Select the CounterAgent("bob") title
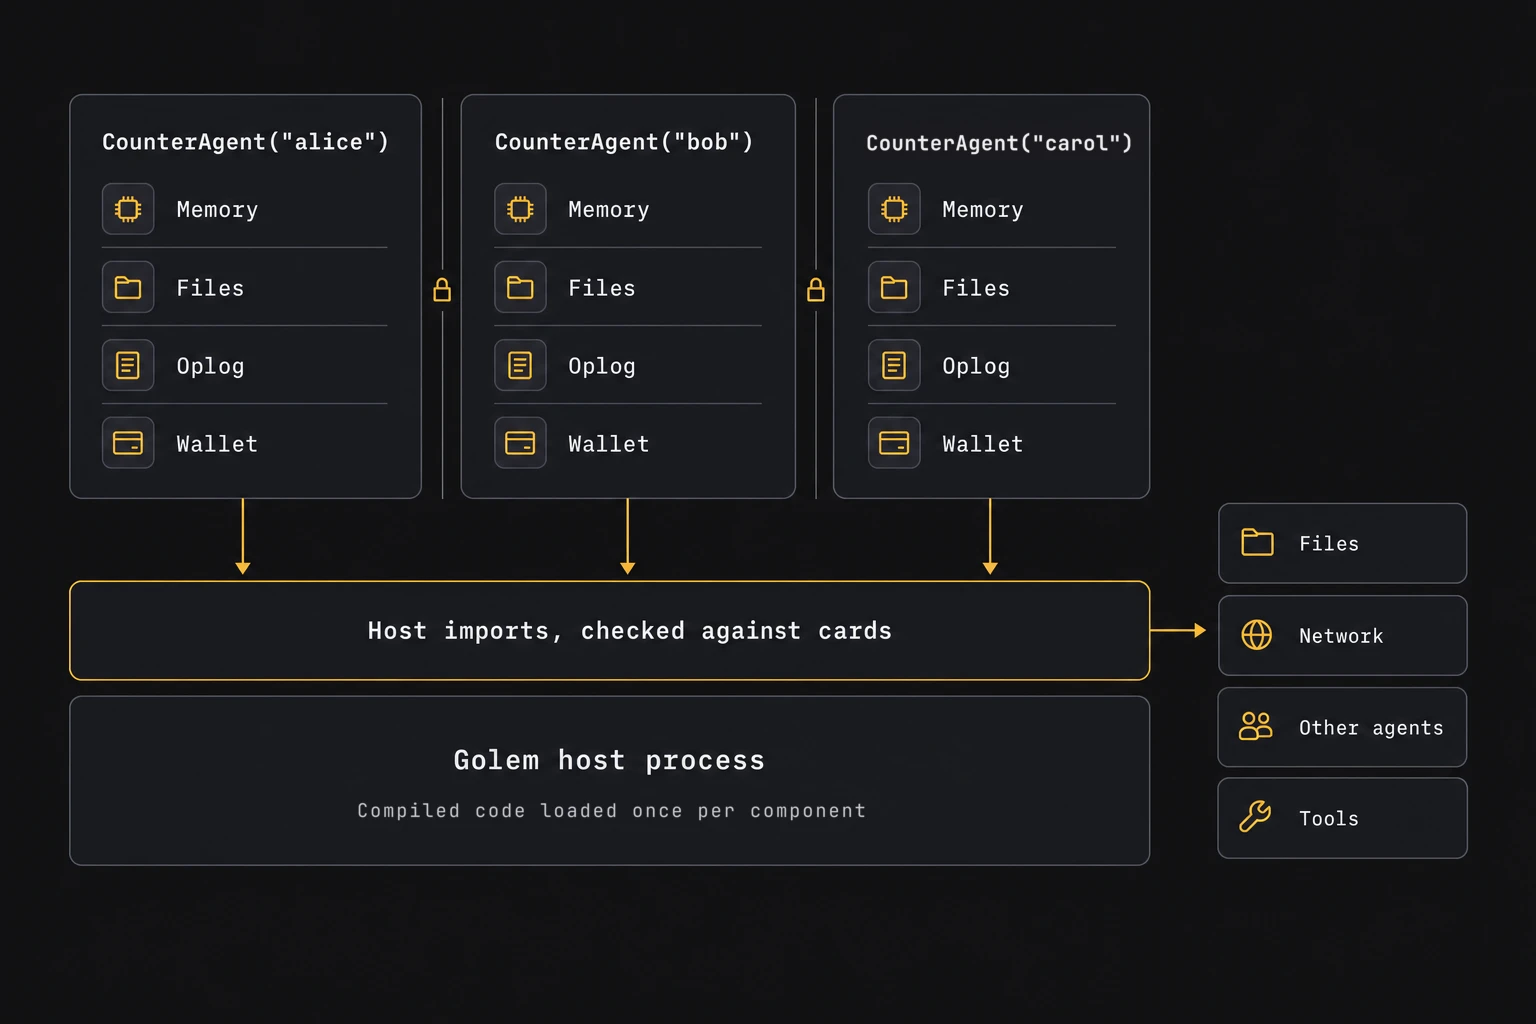This screenshot has width=1536, height=1024. [624, 142]
